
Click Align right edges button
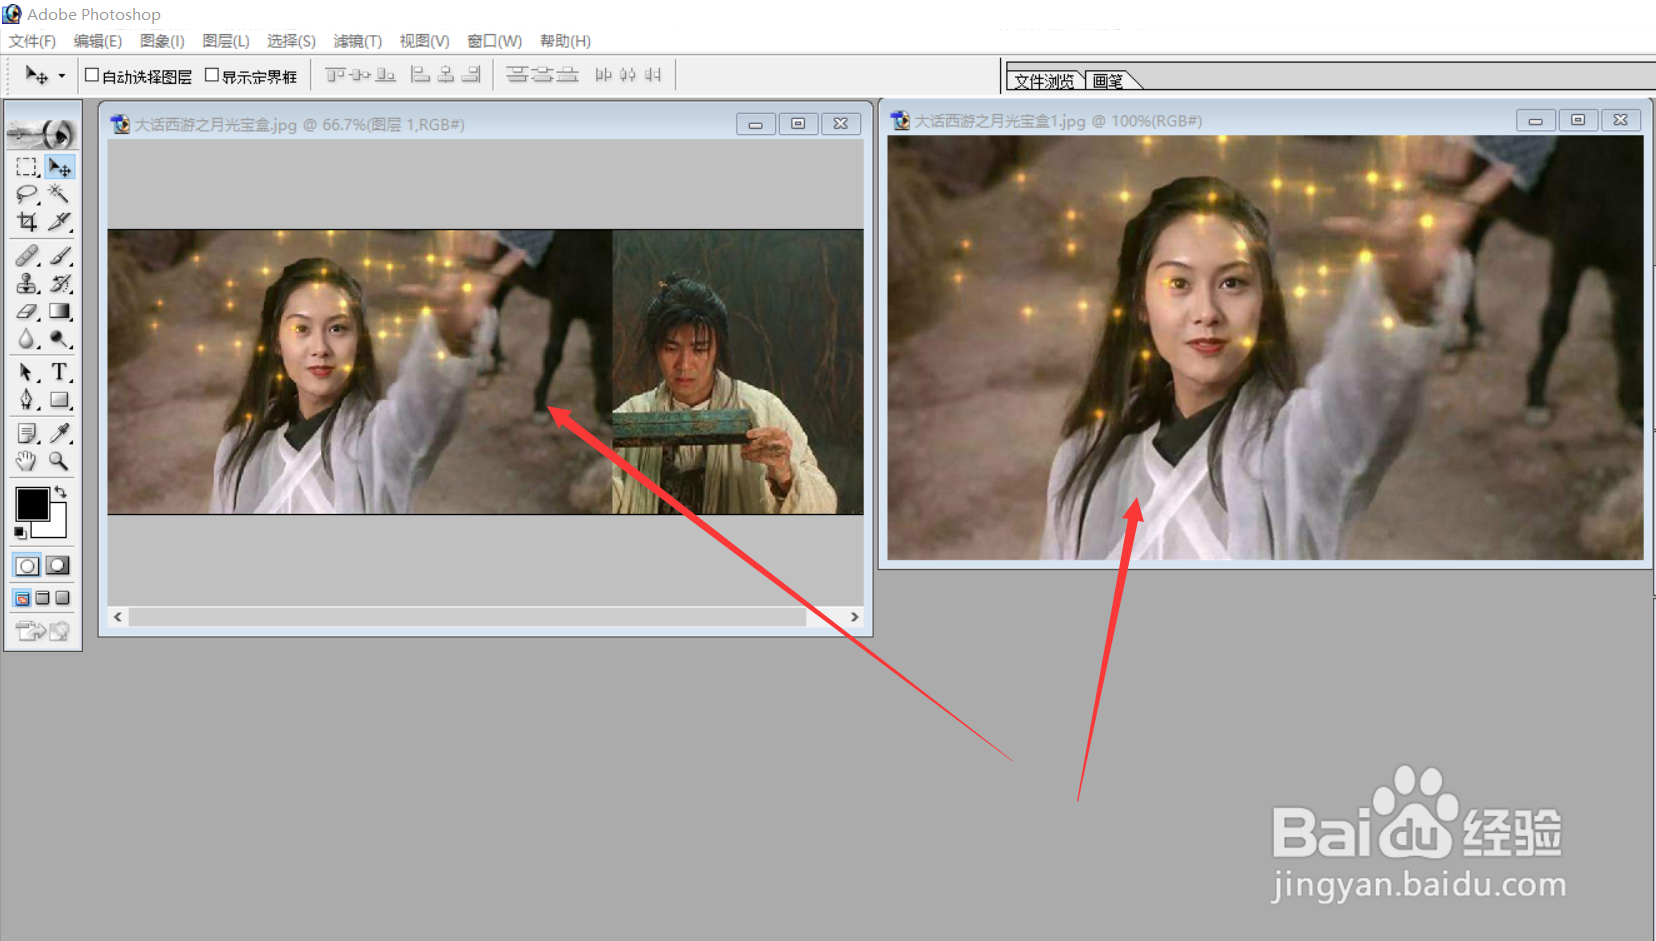471,75
